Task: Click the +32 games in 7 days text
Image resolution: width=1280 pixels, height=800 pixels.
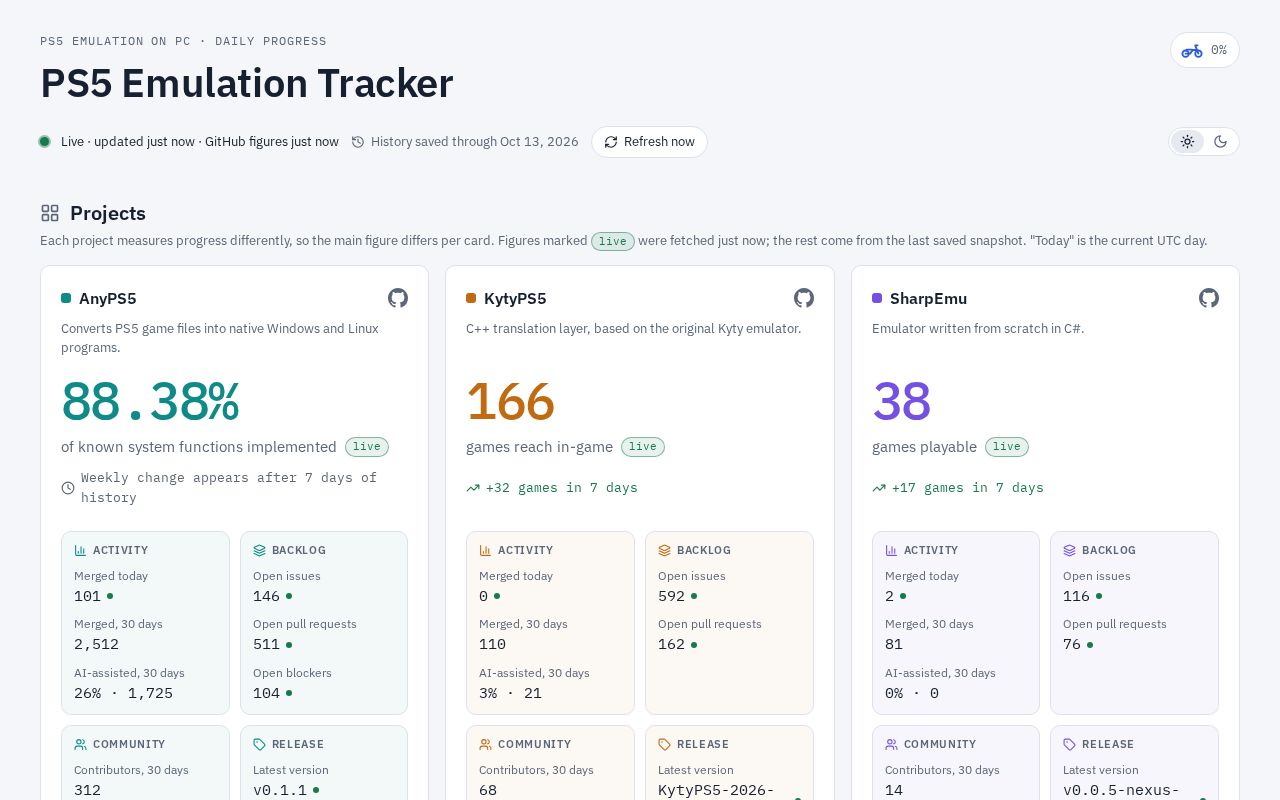Action: [x=561, y=488]
